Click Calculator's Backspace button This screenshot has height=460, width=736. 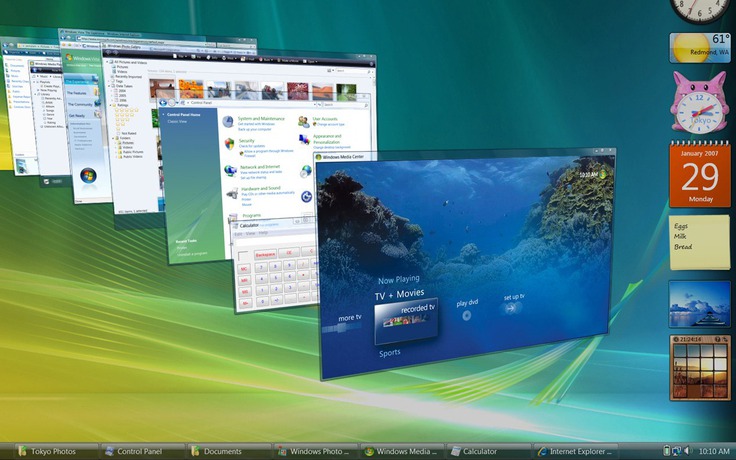coord(266,254)
